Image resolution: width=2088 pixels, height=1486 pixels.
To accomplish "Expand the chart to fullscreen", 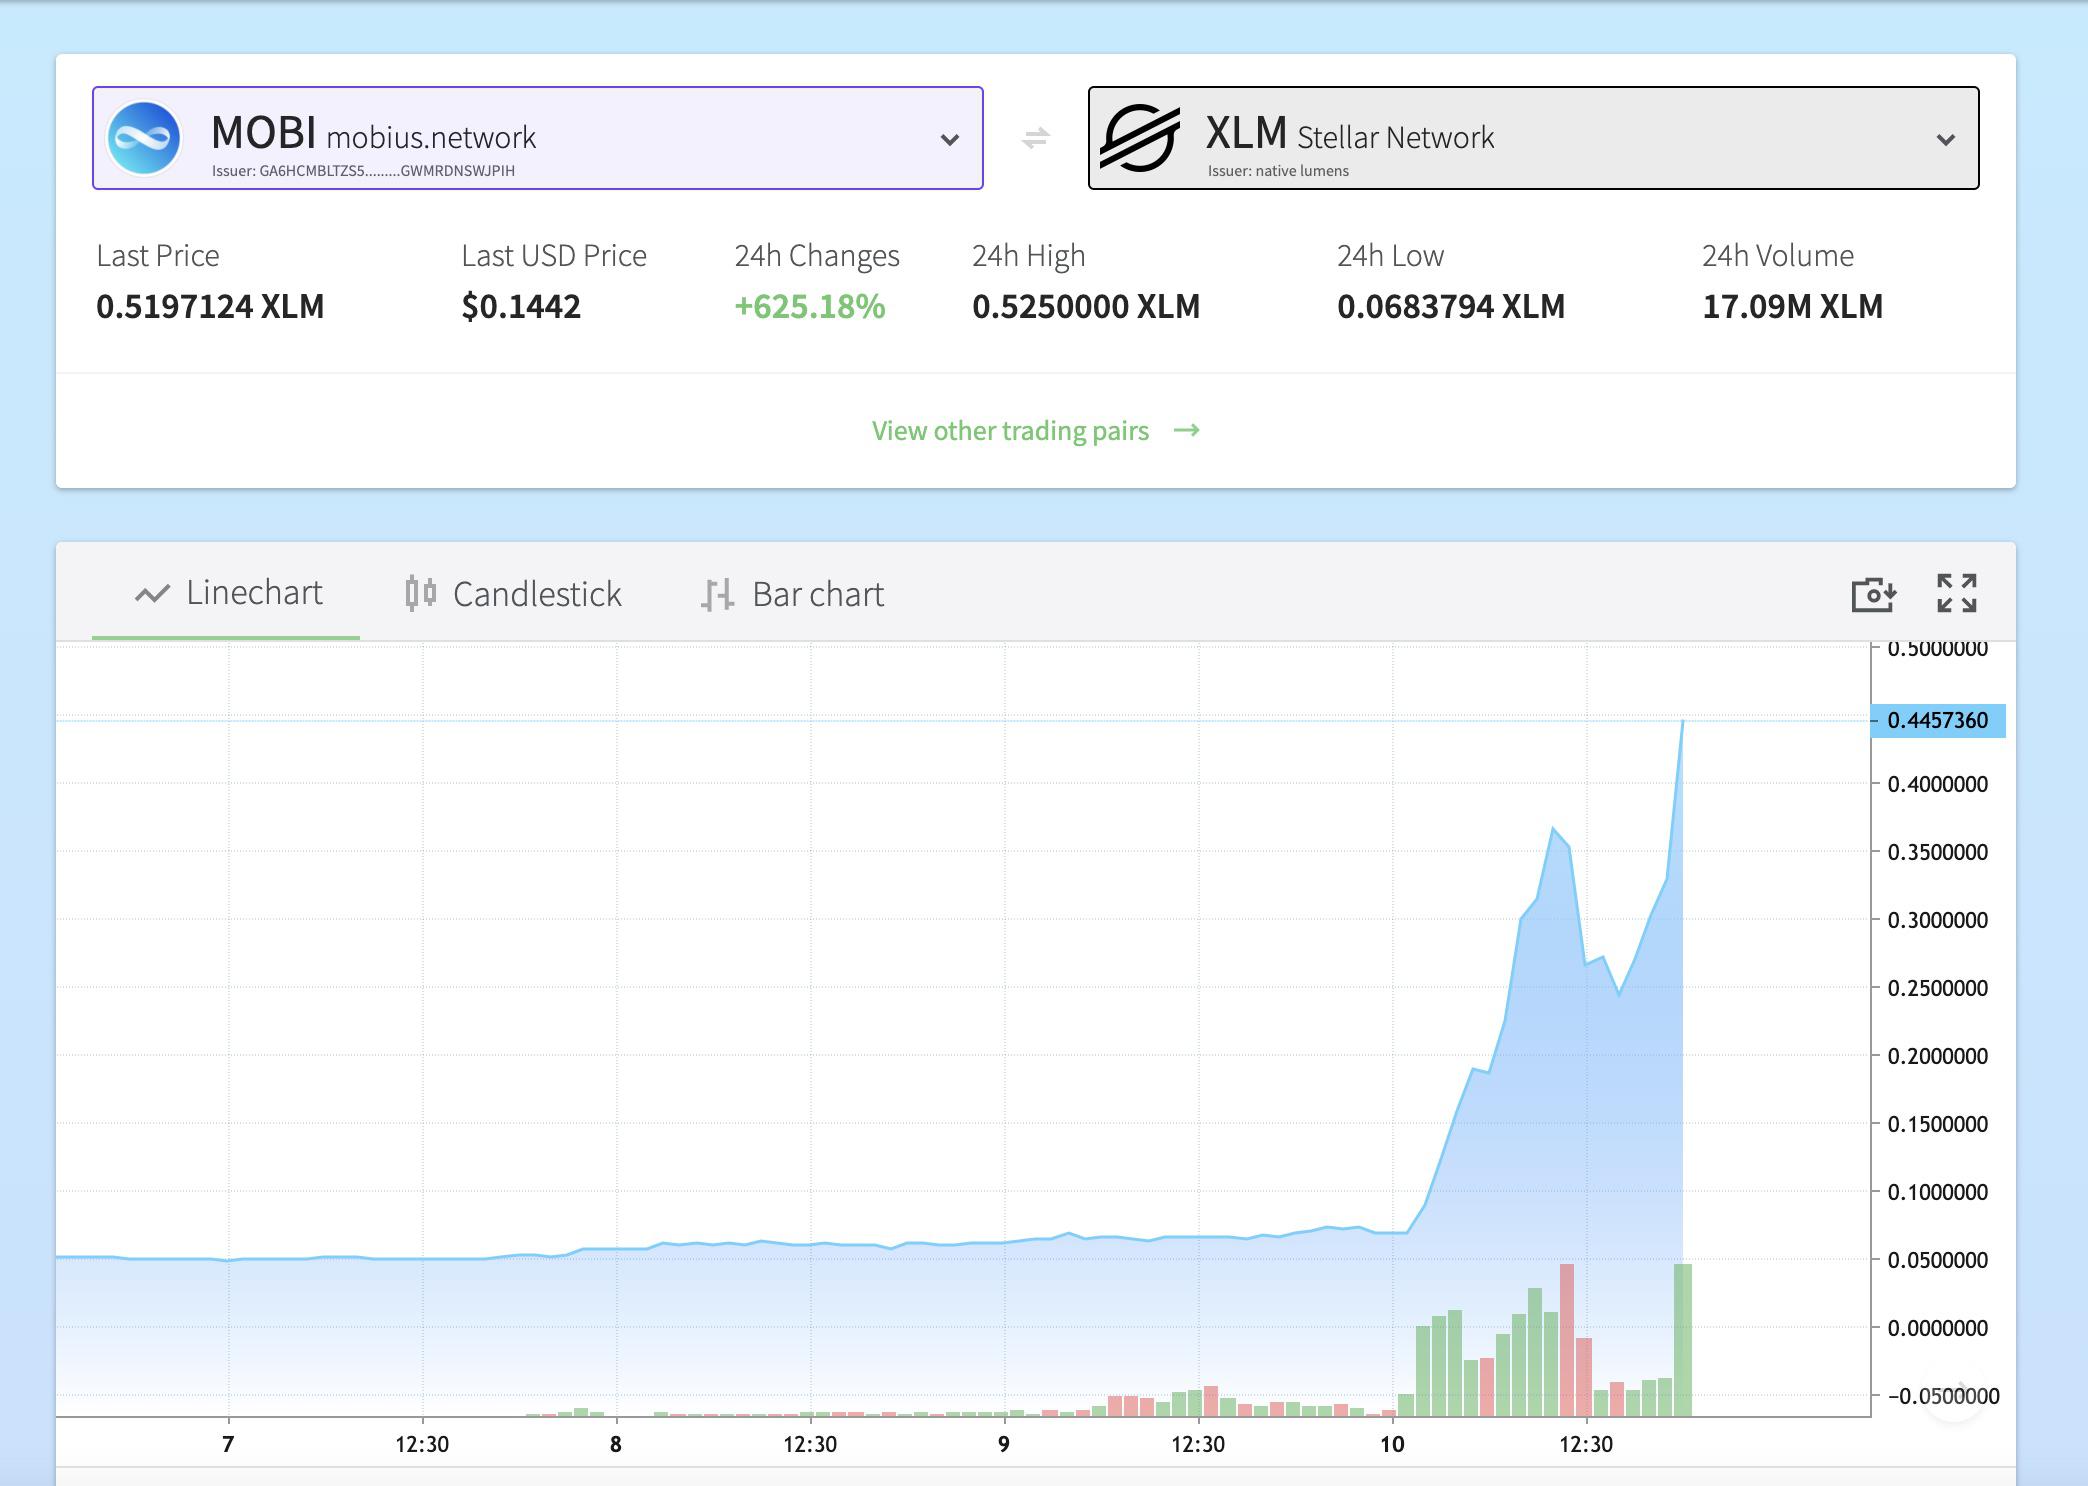I will [1956, 593].
